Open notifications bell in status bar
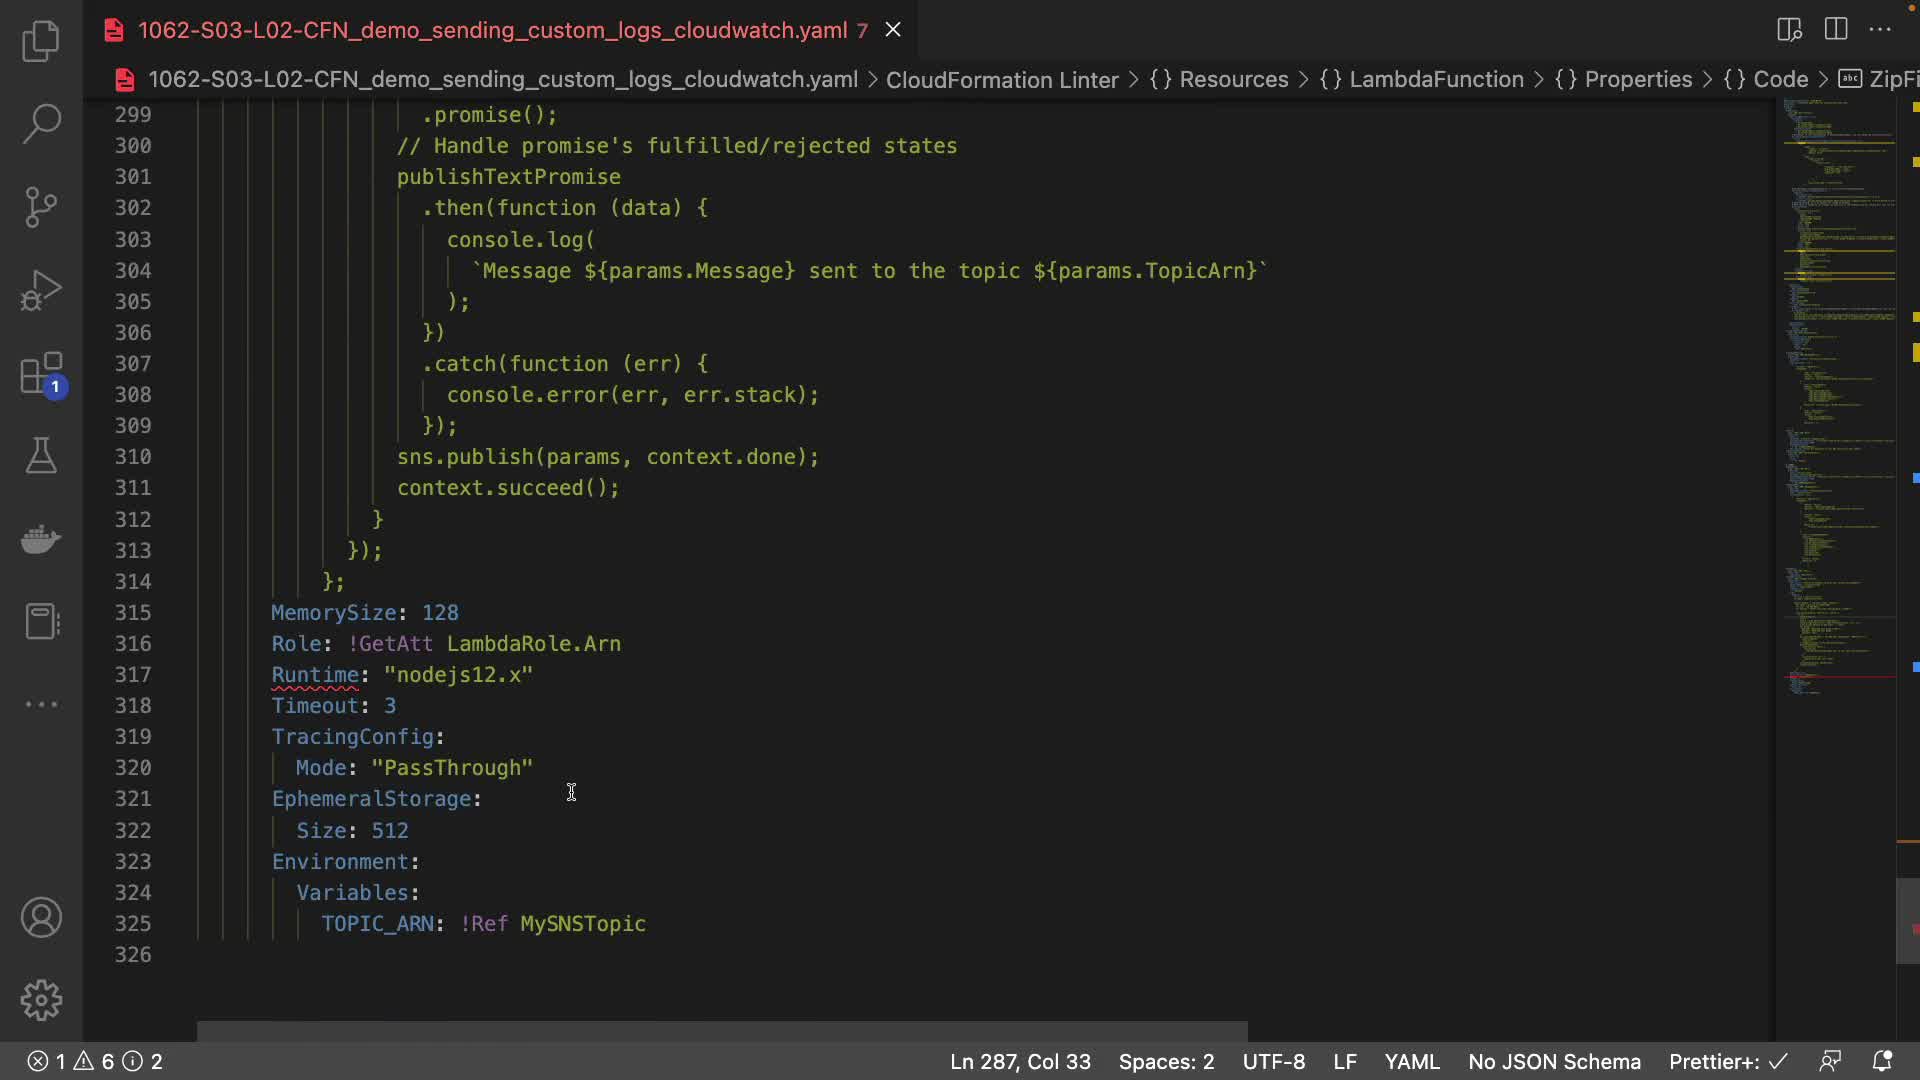The image size is (1920, 1080). pyautogui.click(x=1882, y=1061)
